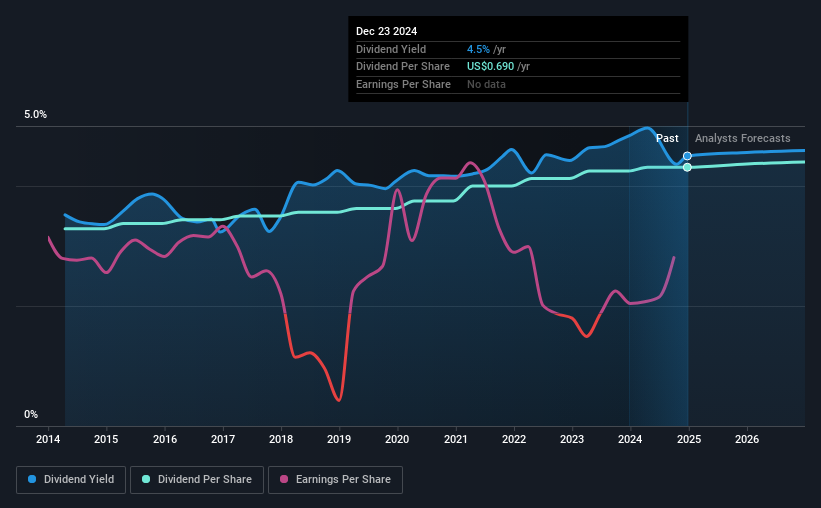Click the teal Dividend Per Share legend dot
The height and width of the screenshot is (508, 821).
click(x=146, y=479)
